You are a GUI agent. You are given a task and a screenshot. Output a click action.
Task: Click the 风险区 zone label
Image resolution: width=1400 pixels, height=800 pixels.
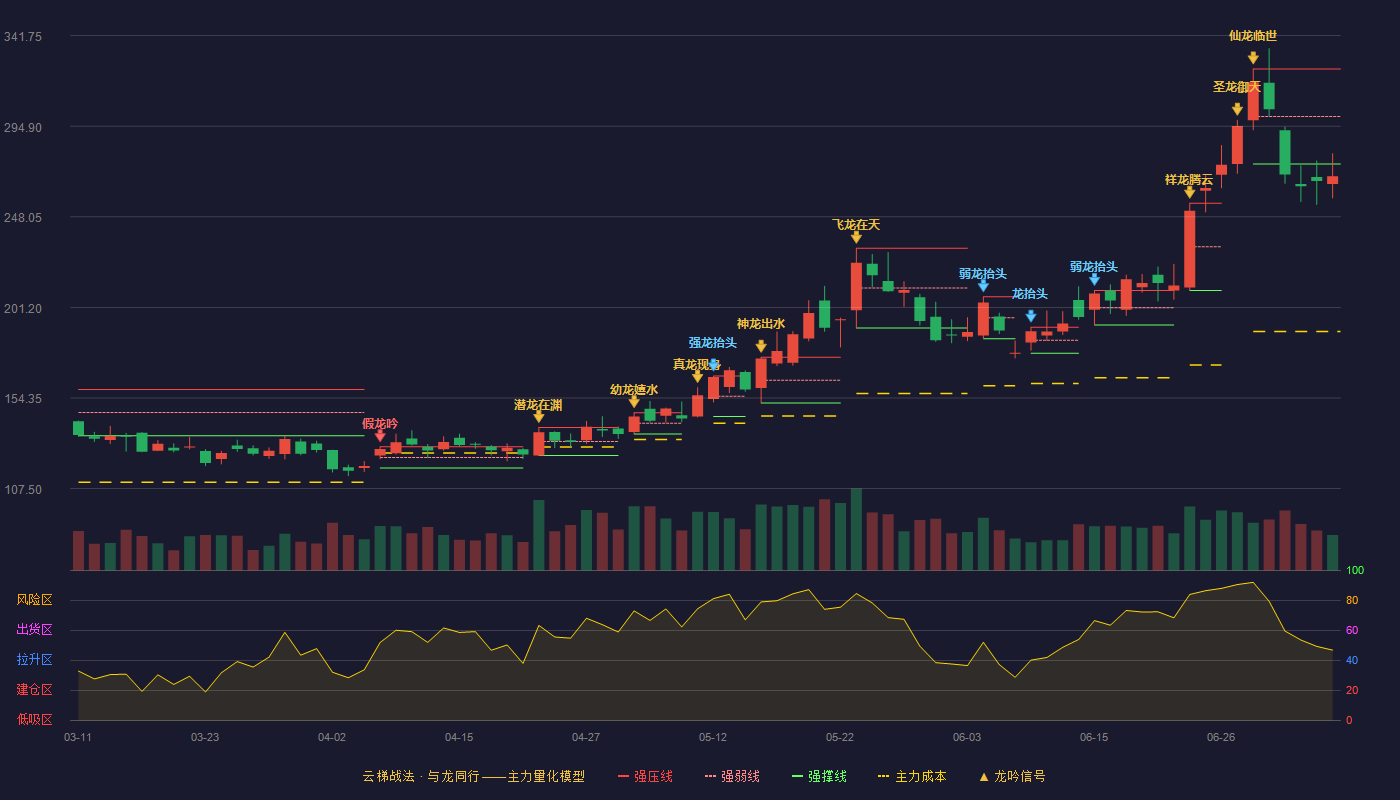[x=34, y=600]
